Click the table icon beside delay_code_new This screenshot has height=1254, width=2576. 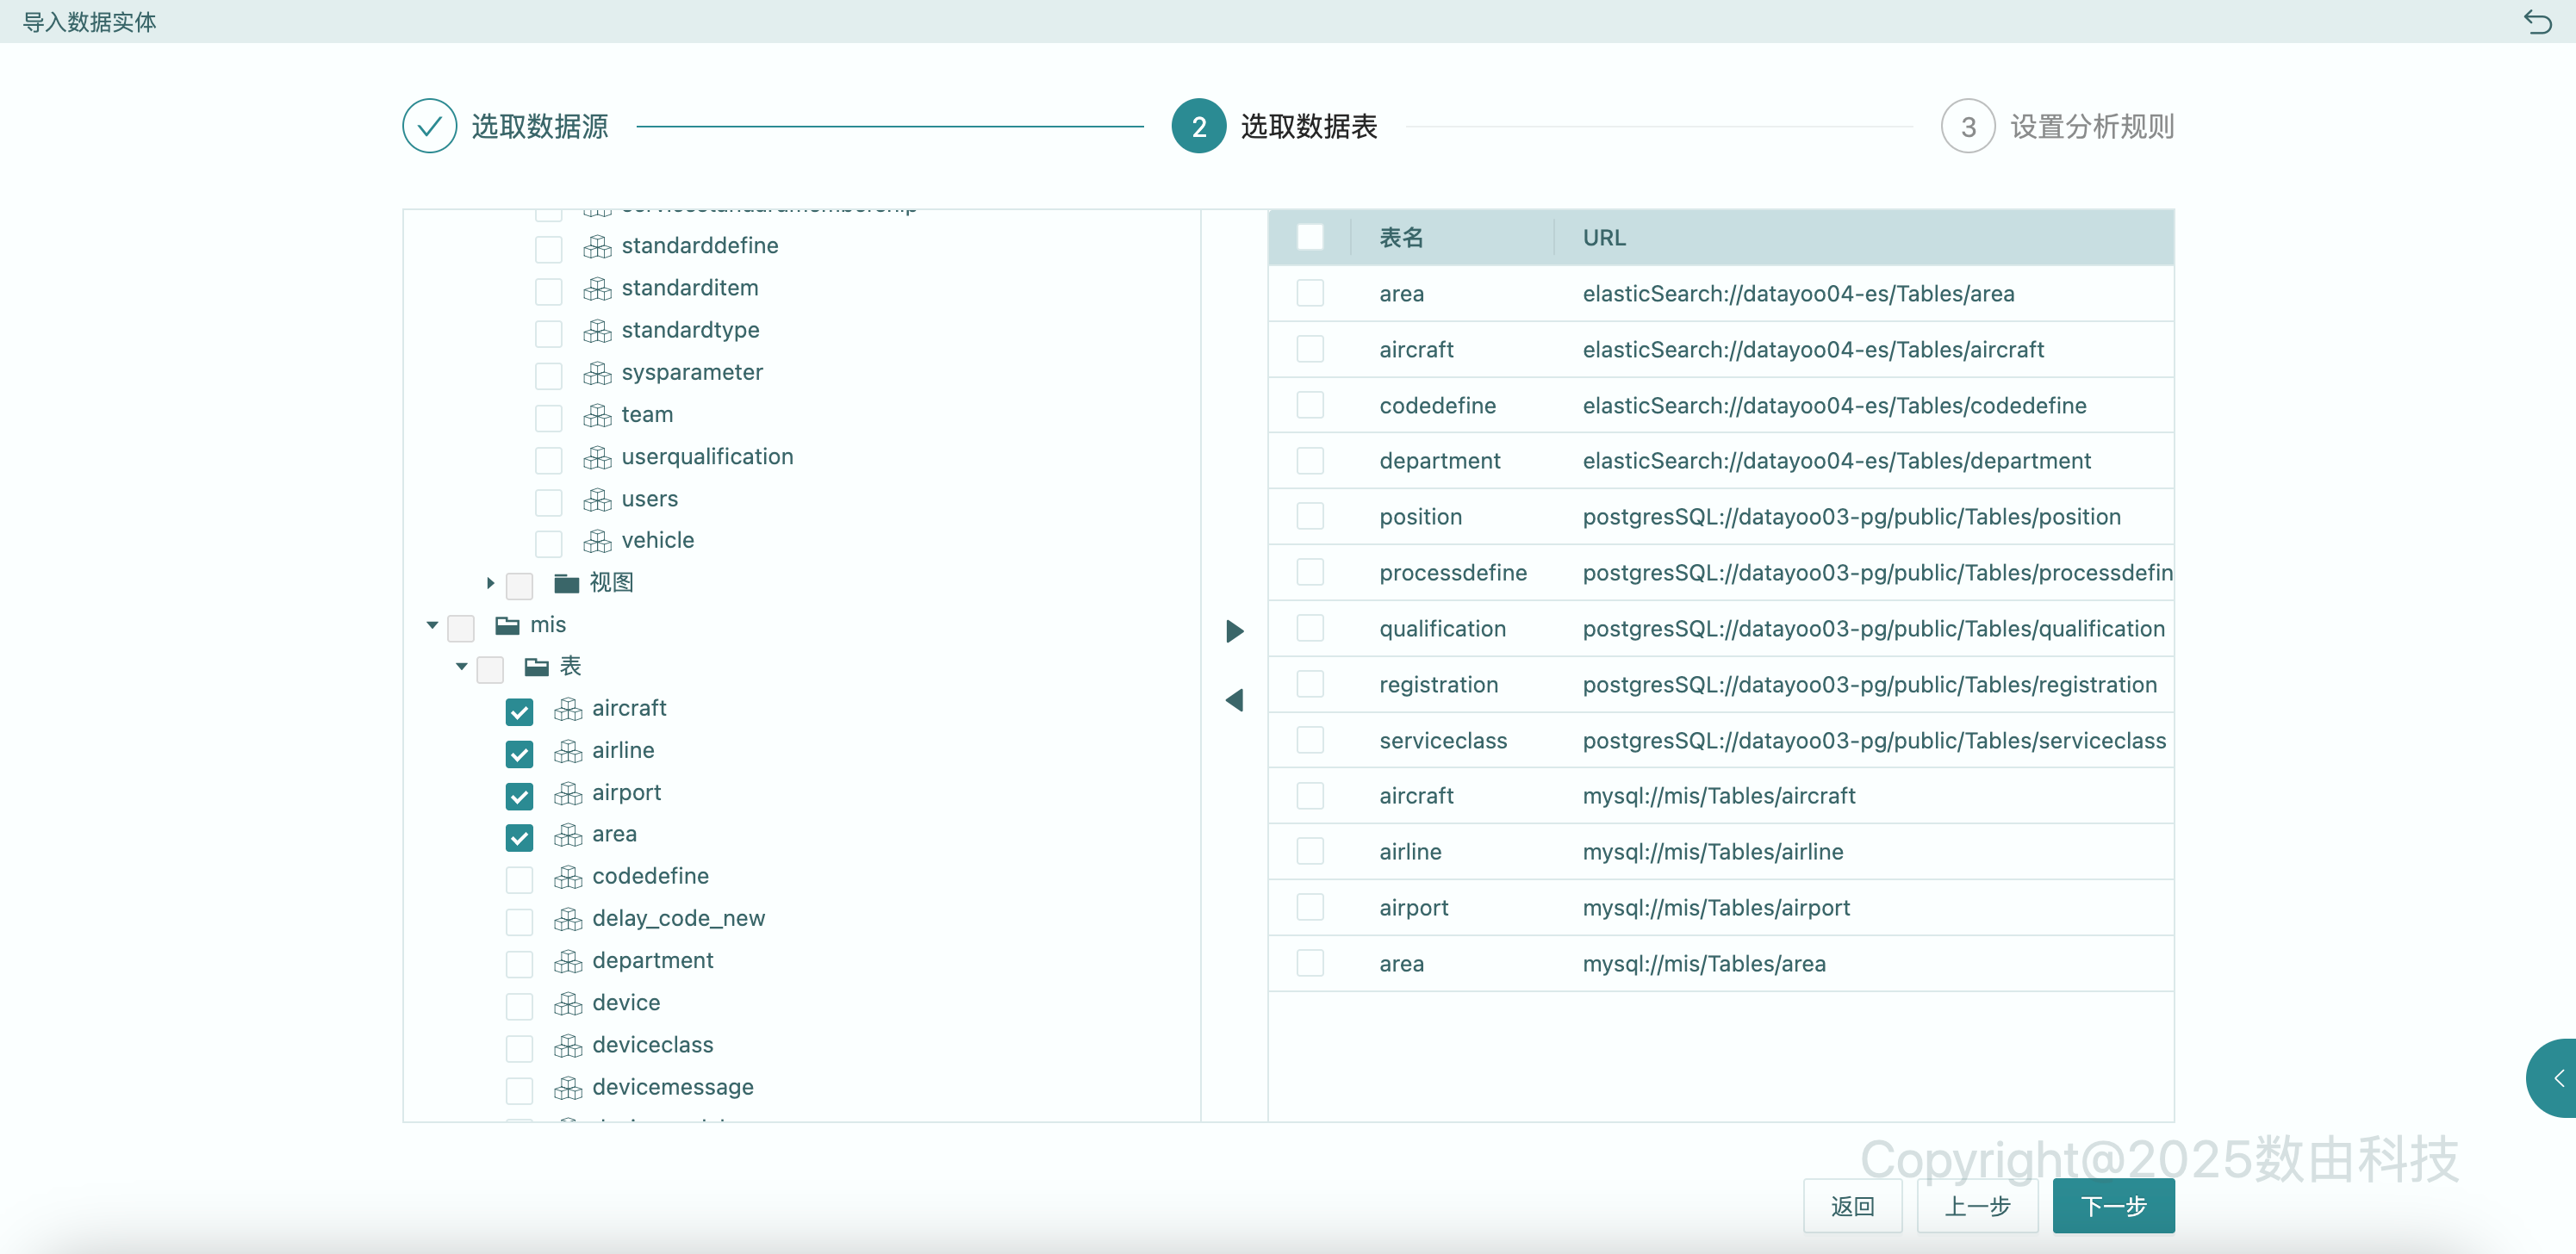coord(568,919)
